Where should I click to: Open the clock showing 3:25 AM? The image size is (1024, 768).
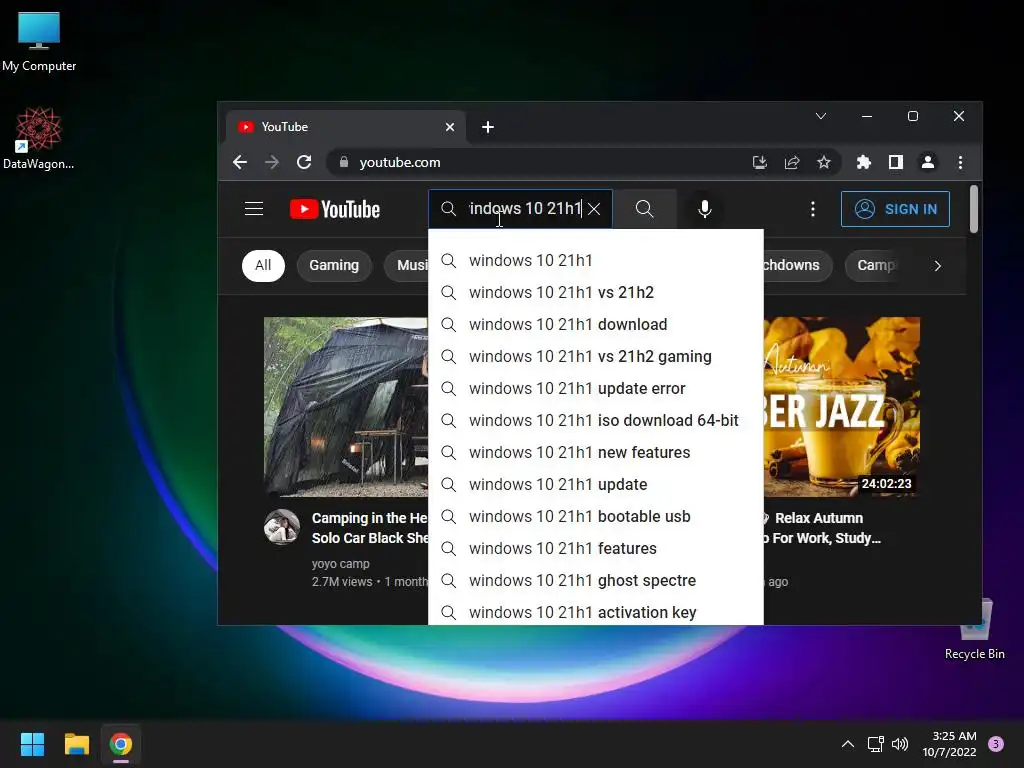click(949, 744)
